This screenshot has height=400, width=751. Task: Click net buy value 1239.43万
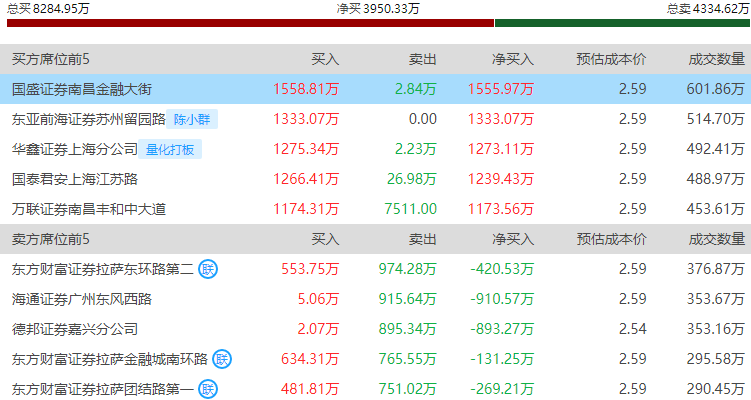point(501,179)
